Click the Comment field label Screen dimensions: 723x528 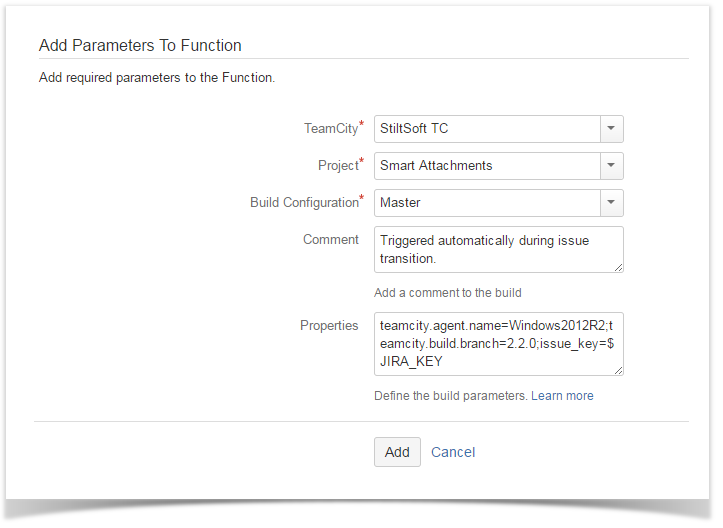(x=330, y=240)
